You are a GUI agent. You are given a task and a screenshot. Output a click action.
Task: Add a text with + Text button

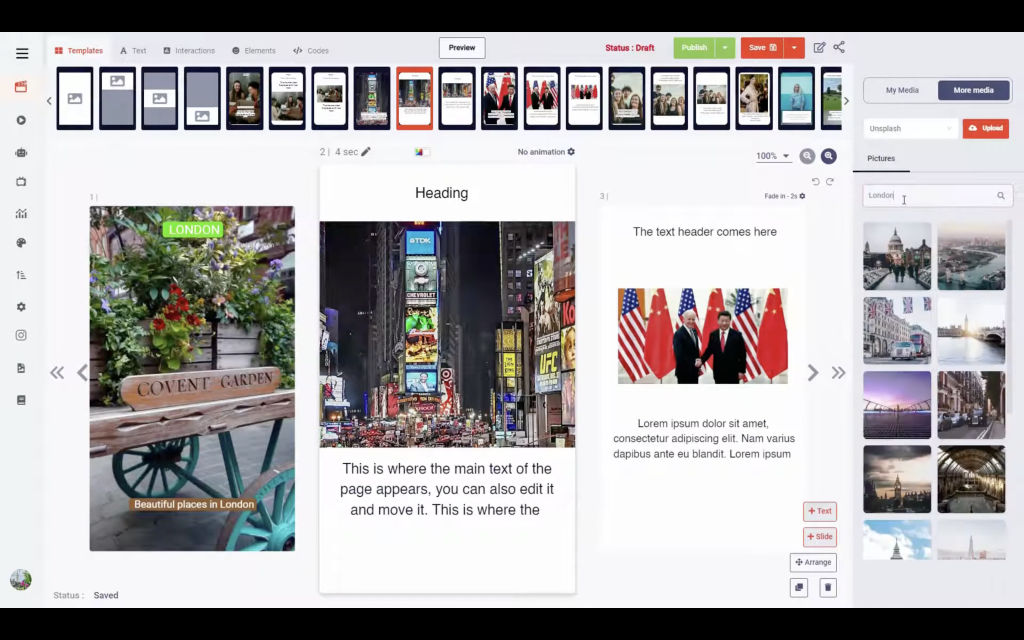pyautogui.click(x=820, y=511)
